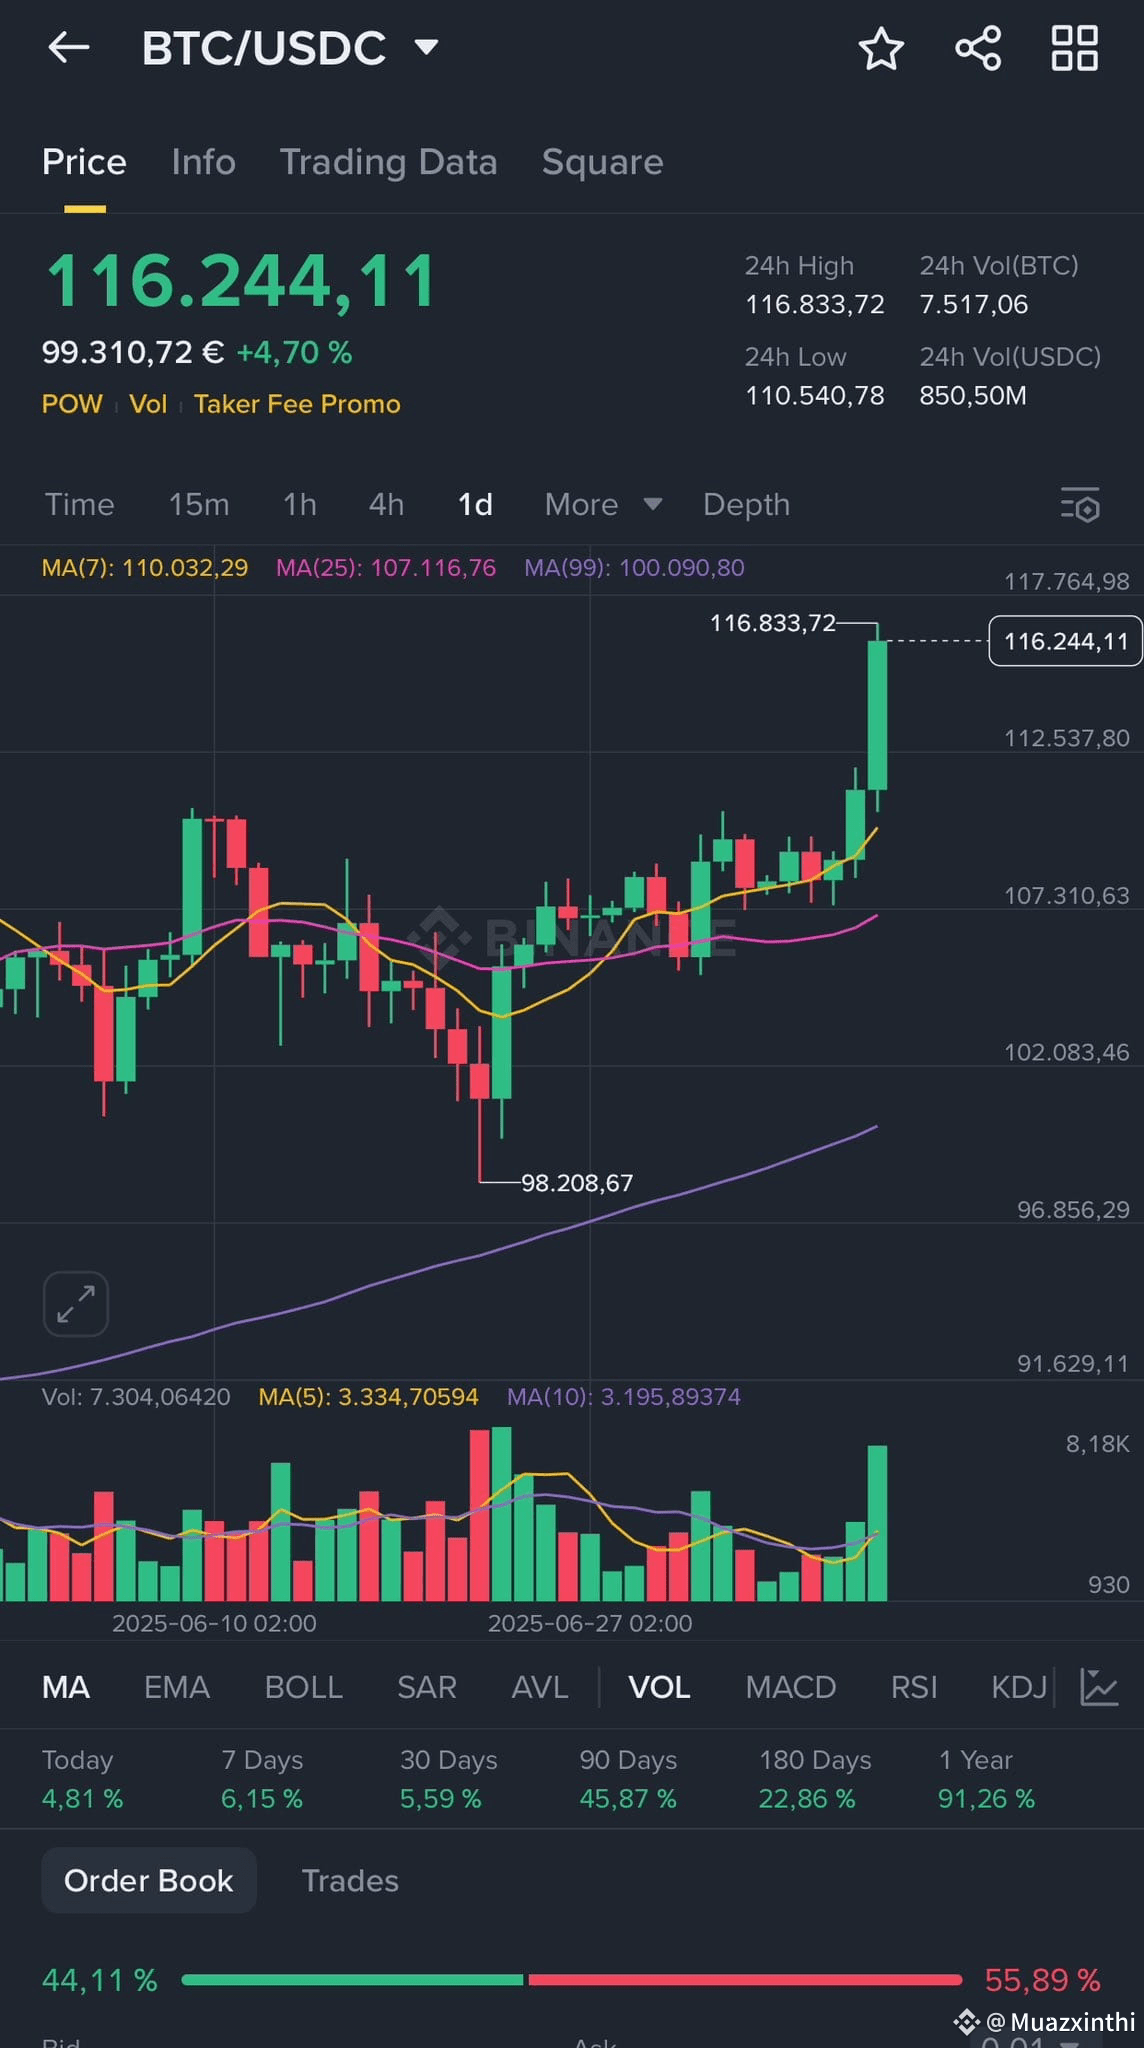
Task: Tap the Today 4,81 % performance
Action: point(82,1779)
